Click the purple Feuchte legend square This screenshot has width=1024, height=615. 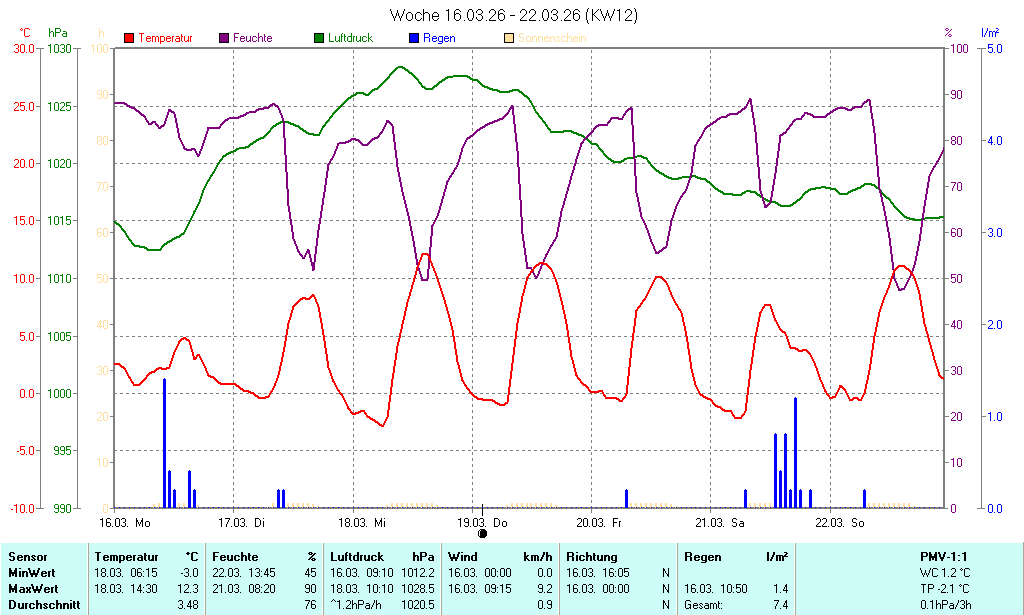pyautogui.click(x=224, y=38)
